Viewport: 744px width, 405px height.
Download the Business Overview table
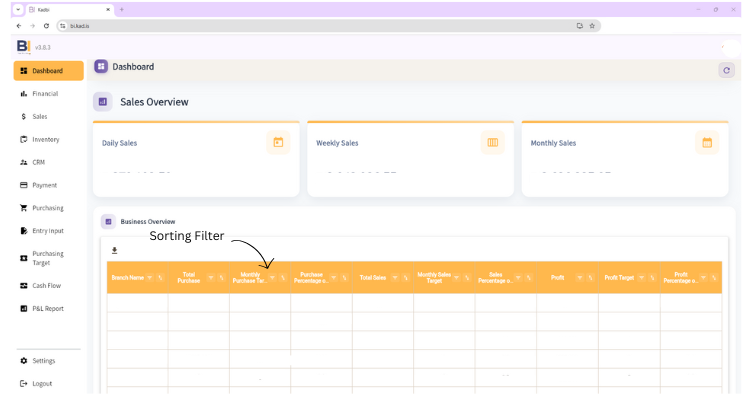(x=114, y=251)
